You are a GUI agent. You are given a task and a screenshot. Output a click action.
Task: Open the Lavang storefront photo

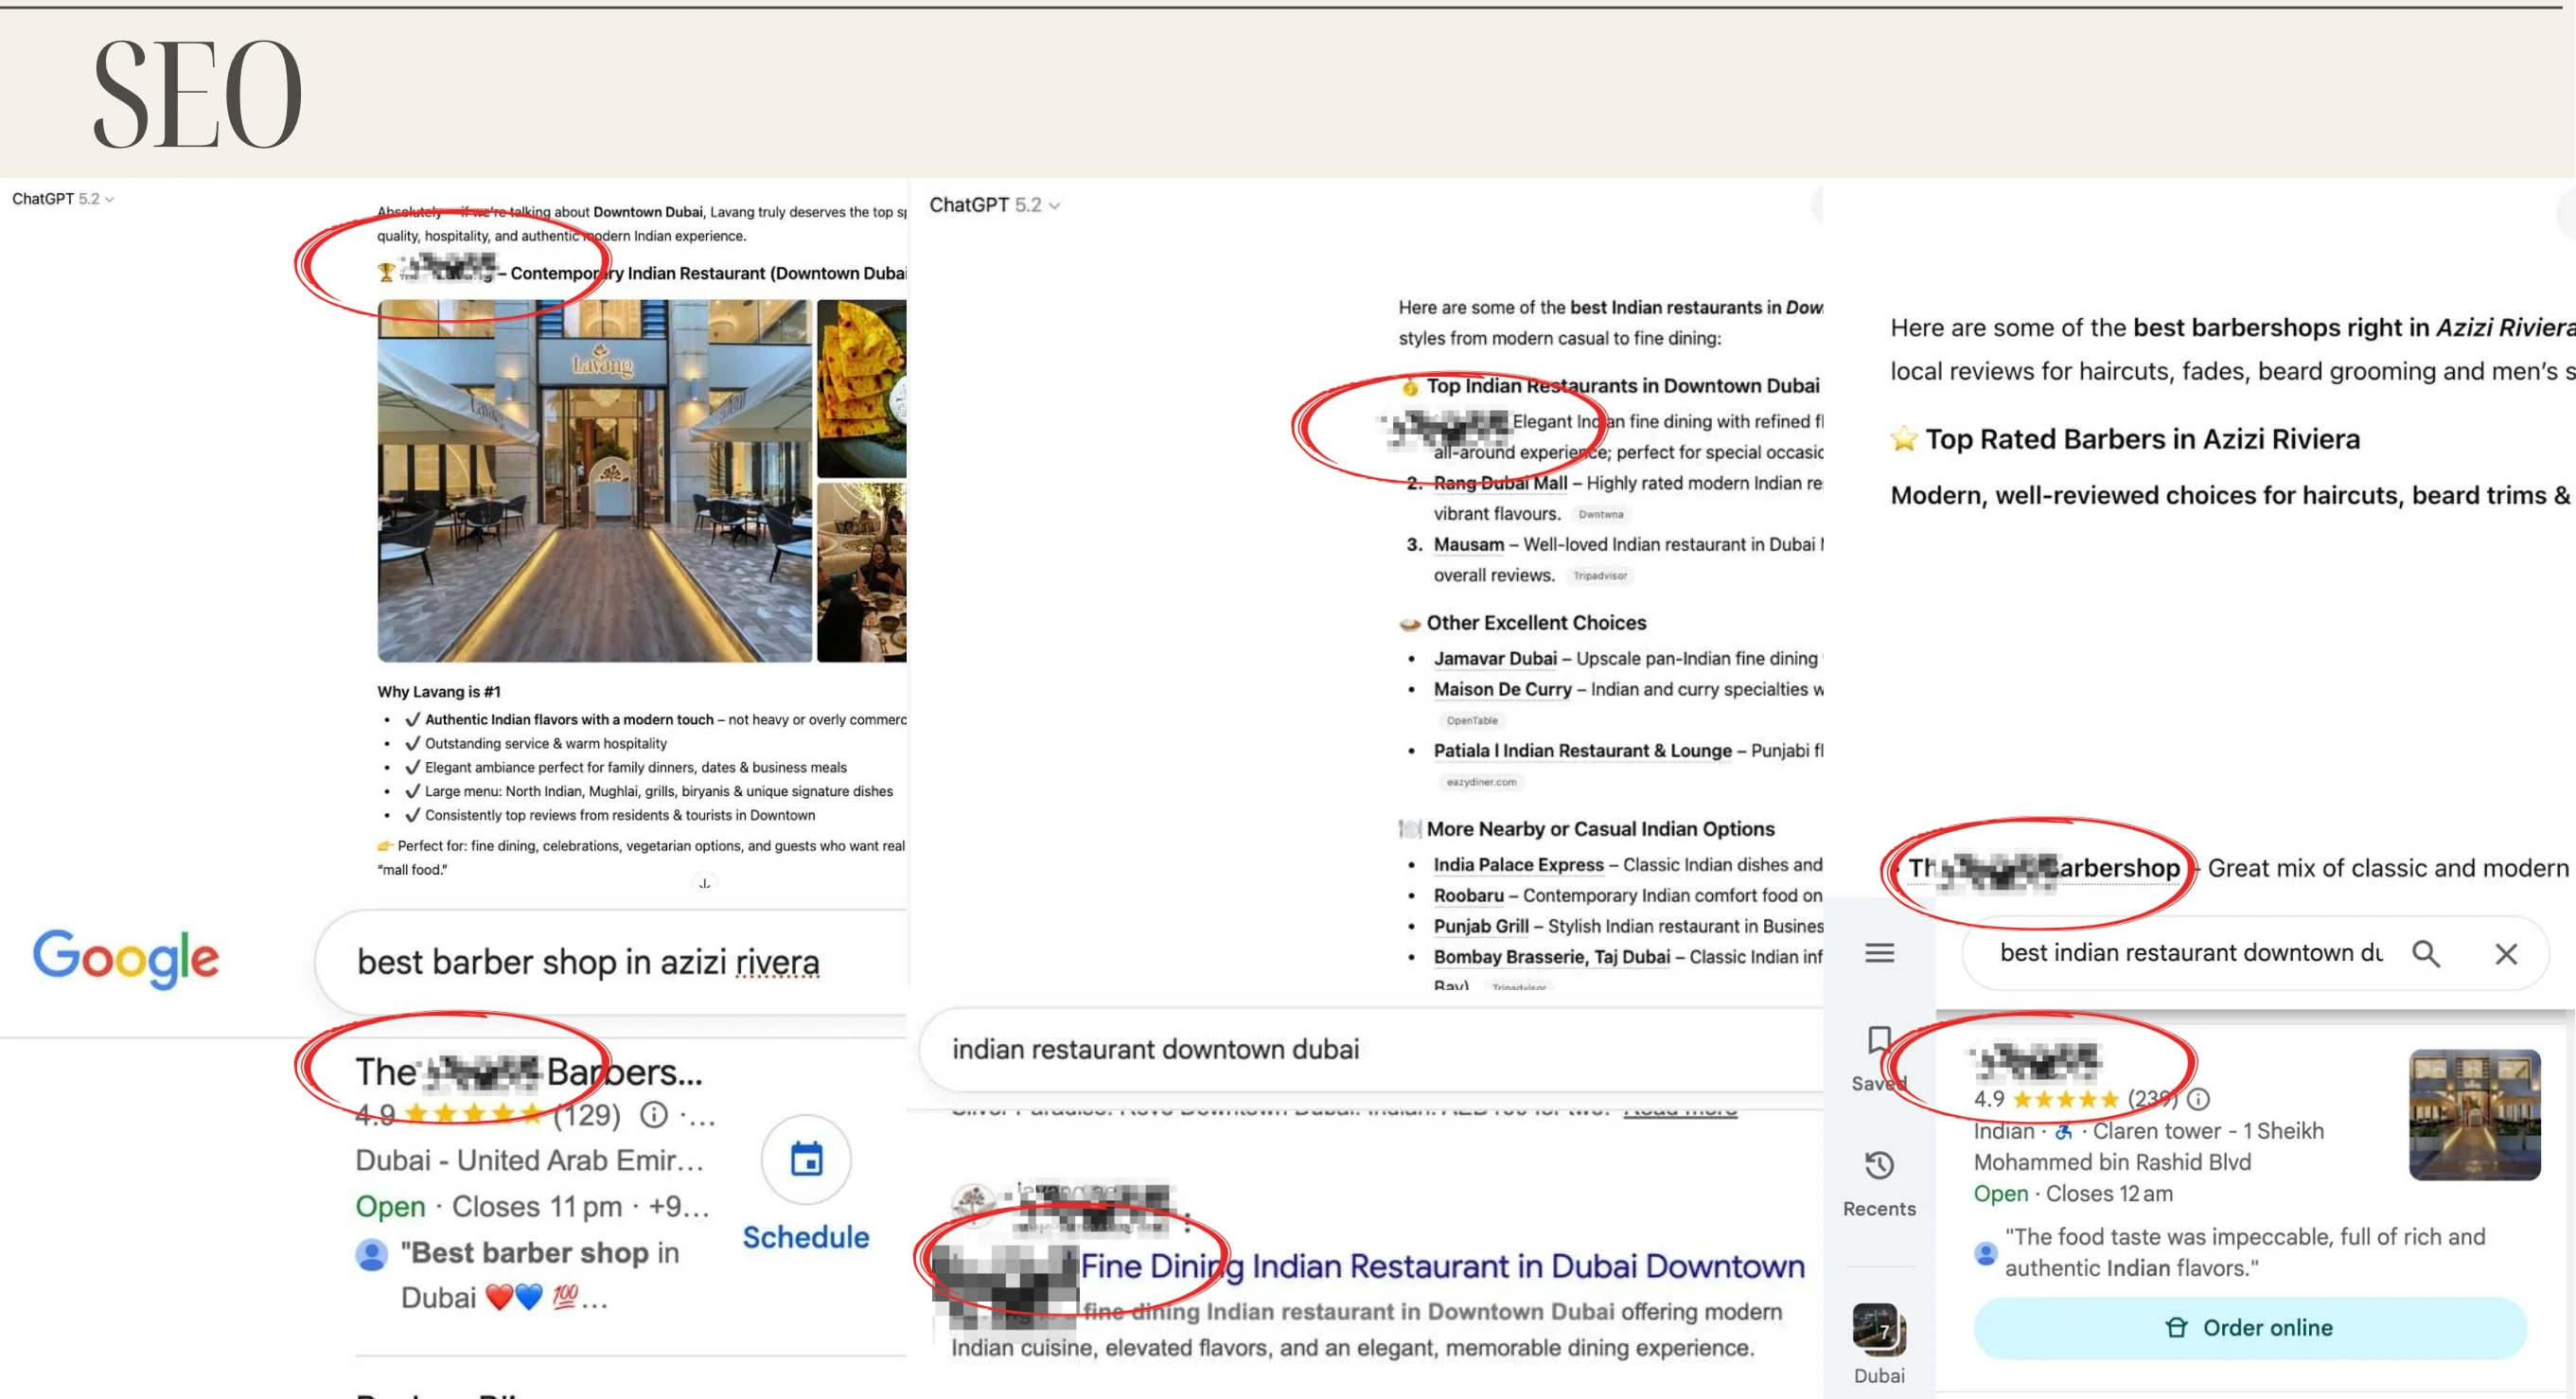click(595, 481)
